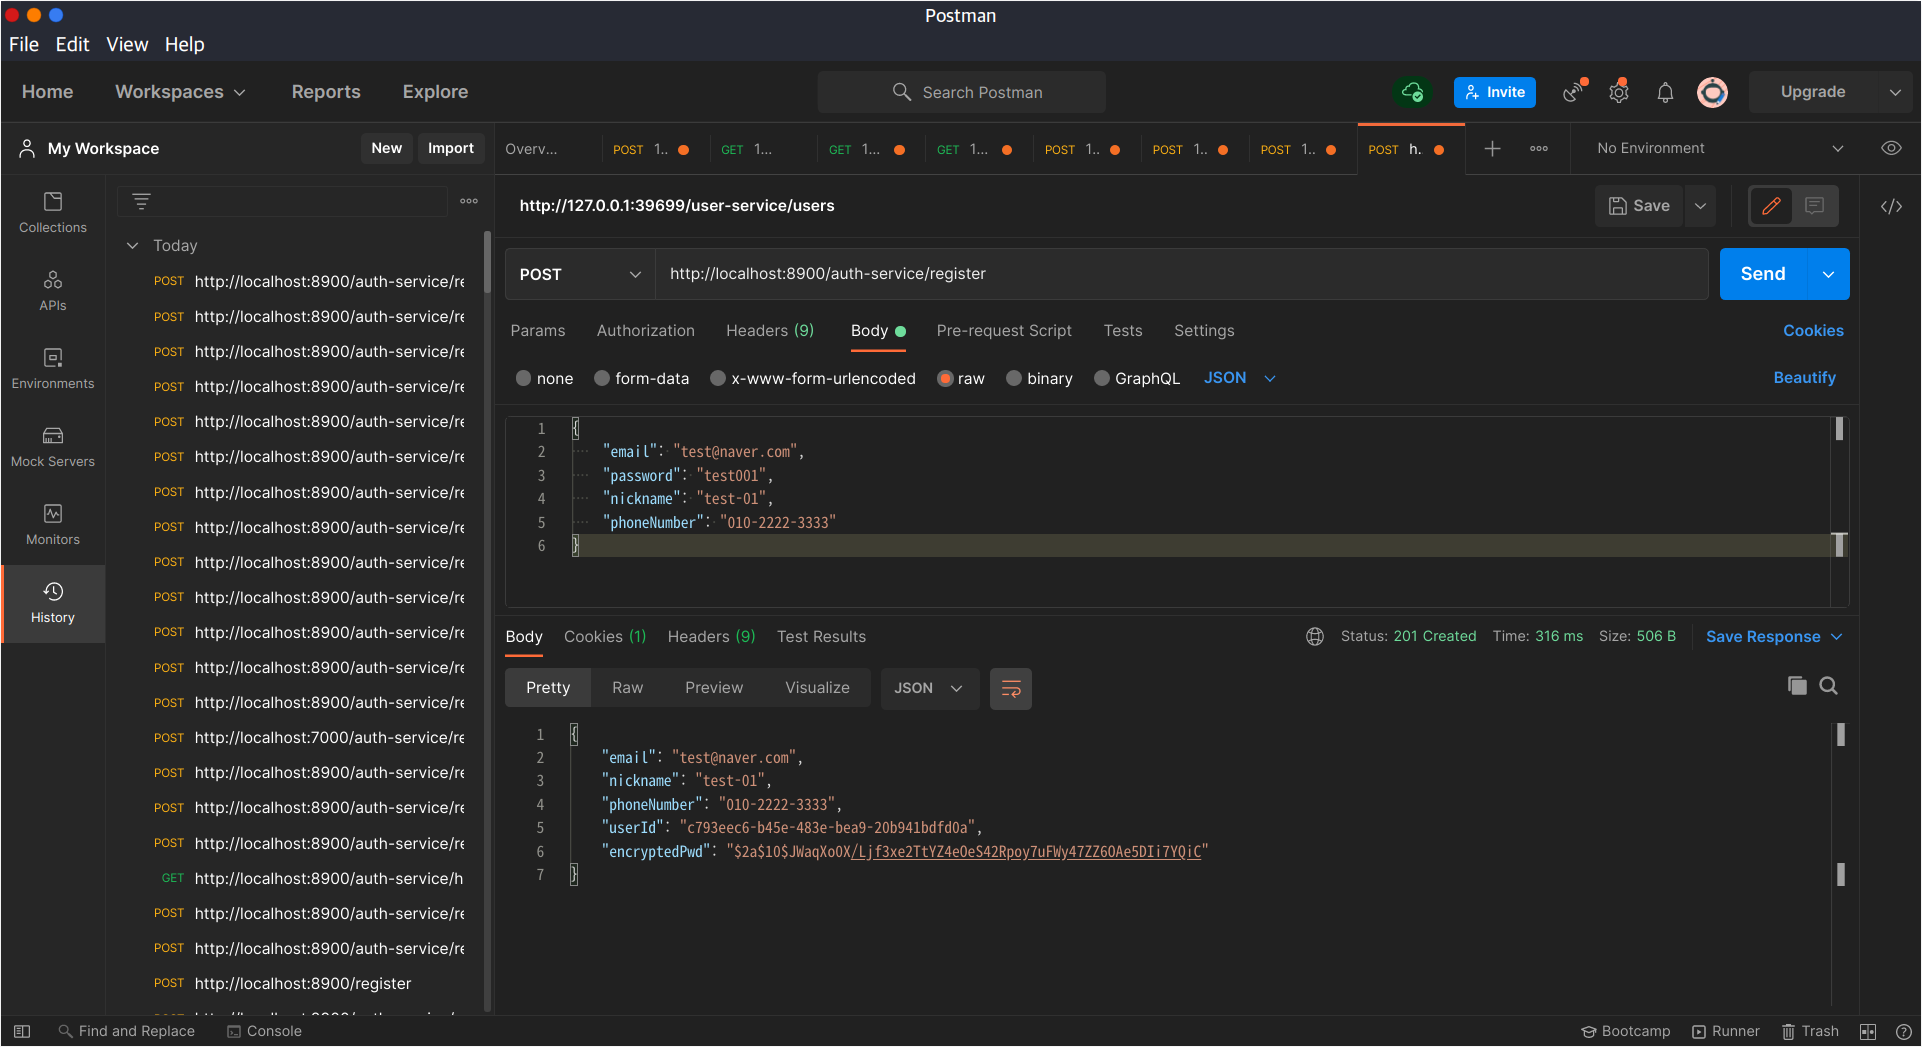Click the network globe icon
The width and height of the screenshot is (1922, 1047).
[1315, 637]
